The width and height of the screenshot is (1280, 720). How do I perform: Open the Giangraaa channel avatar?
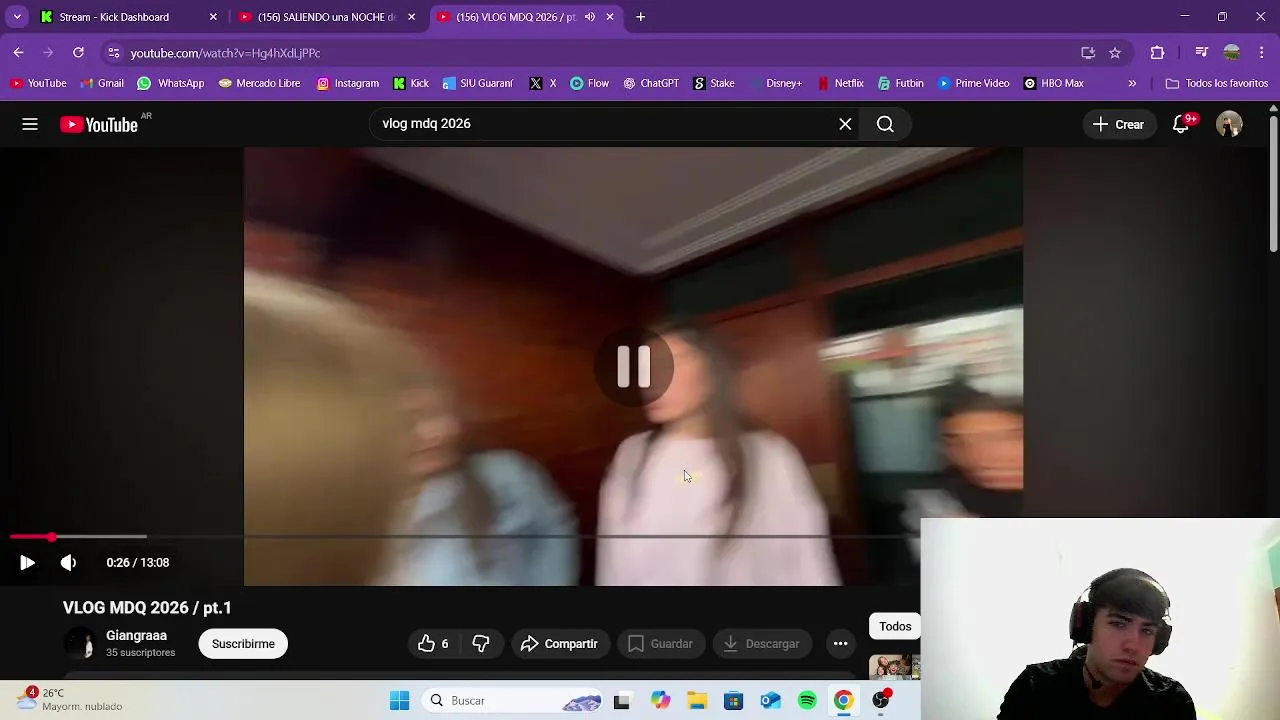(x=81, y=644)
